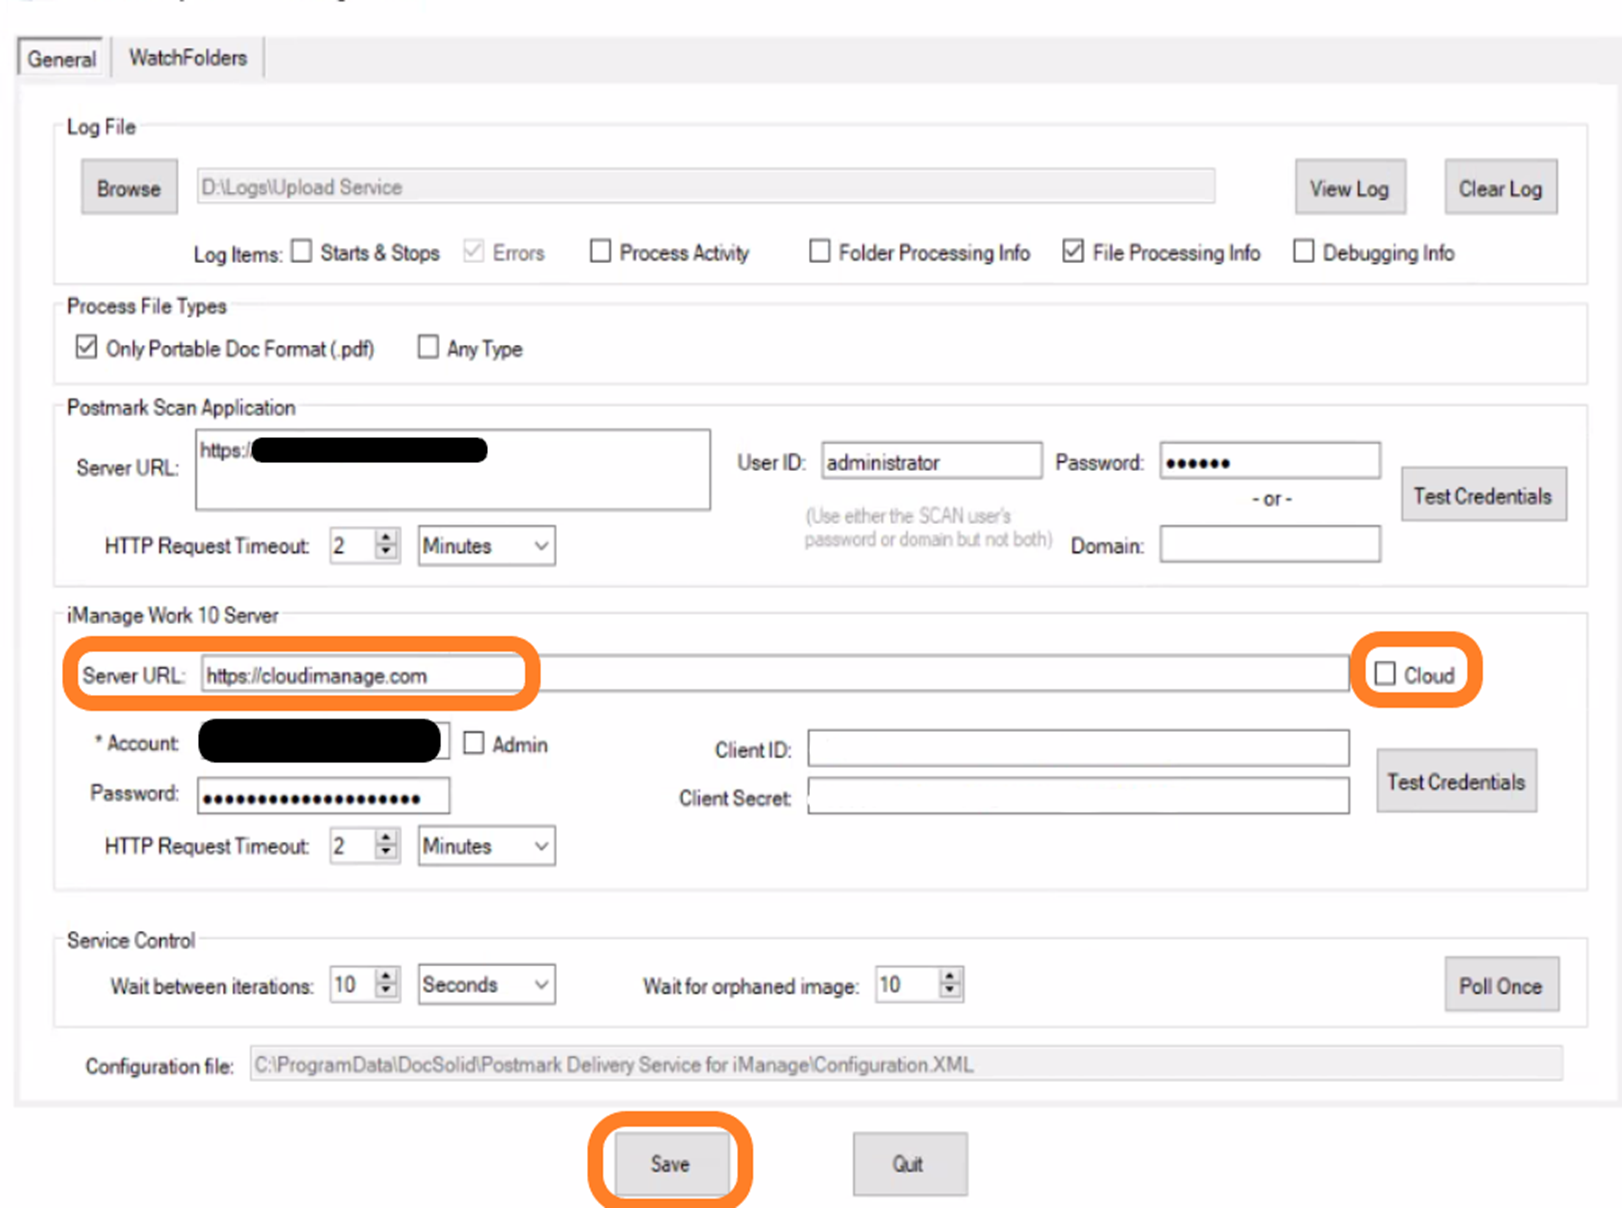Decrease Wait between iterations value
Image resolution: width=1622 pixels, height=1208 pixels.
coord(386,992)
